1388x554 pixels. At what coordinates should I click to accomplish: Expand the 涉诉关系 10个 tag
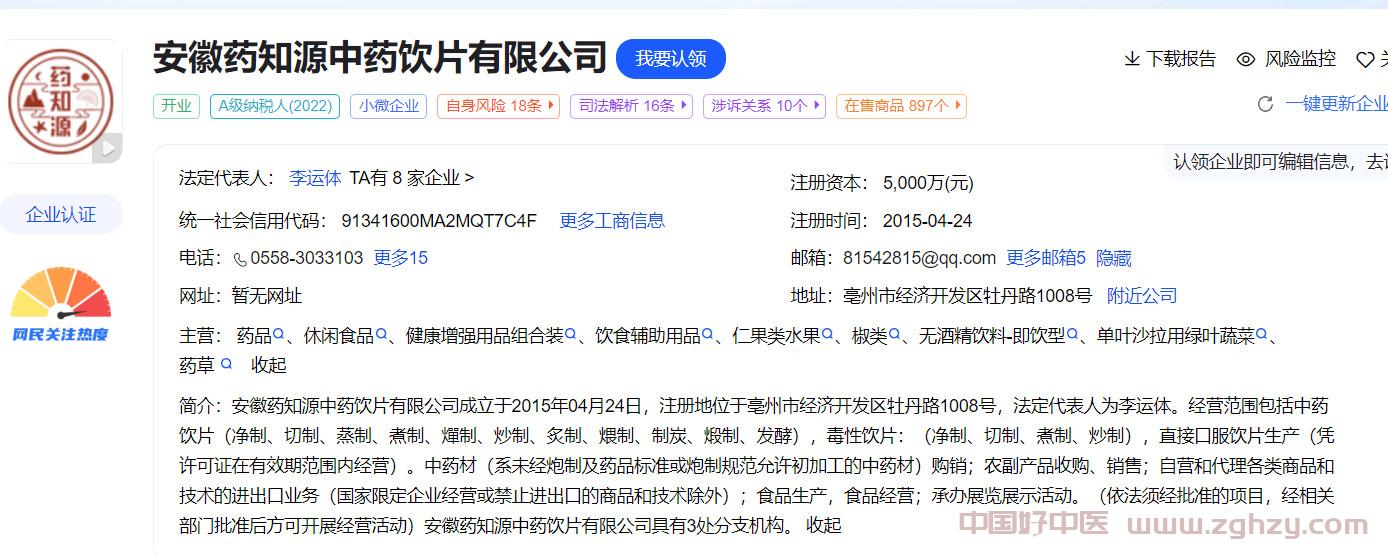click(765, 105)
